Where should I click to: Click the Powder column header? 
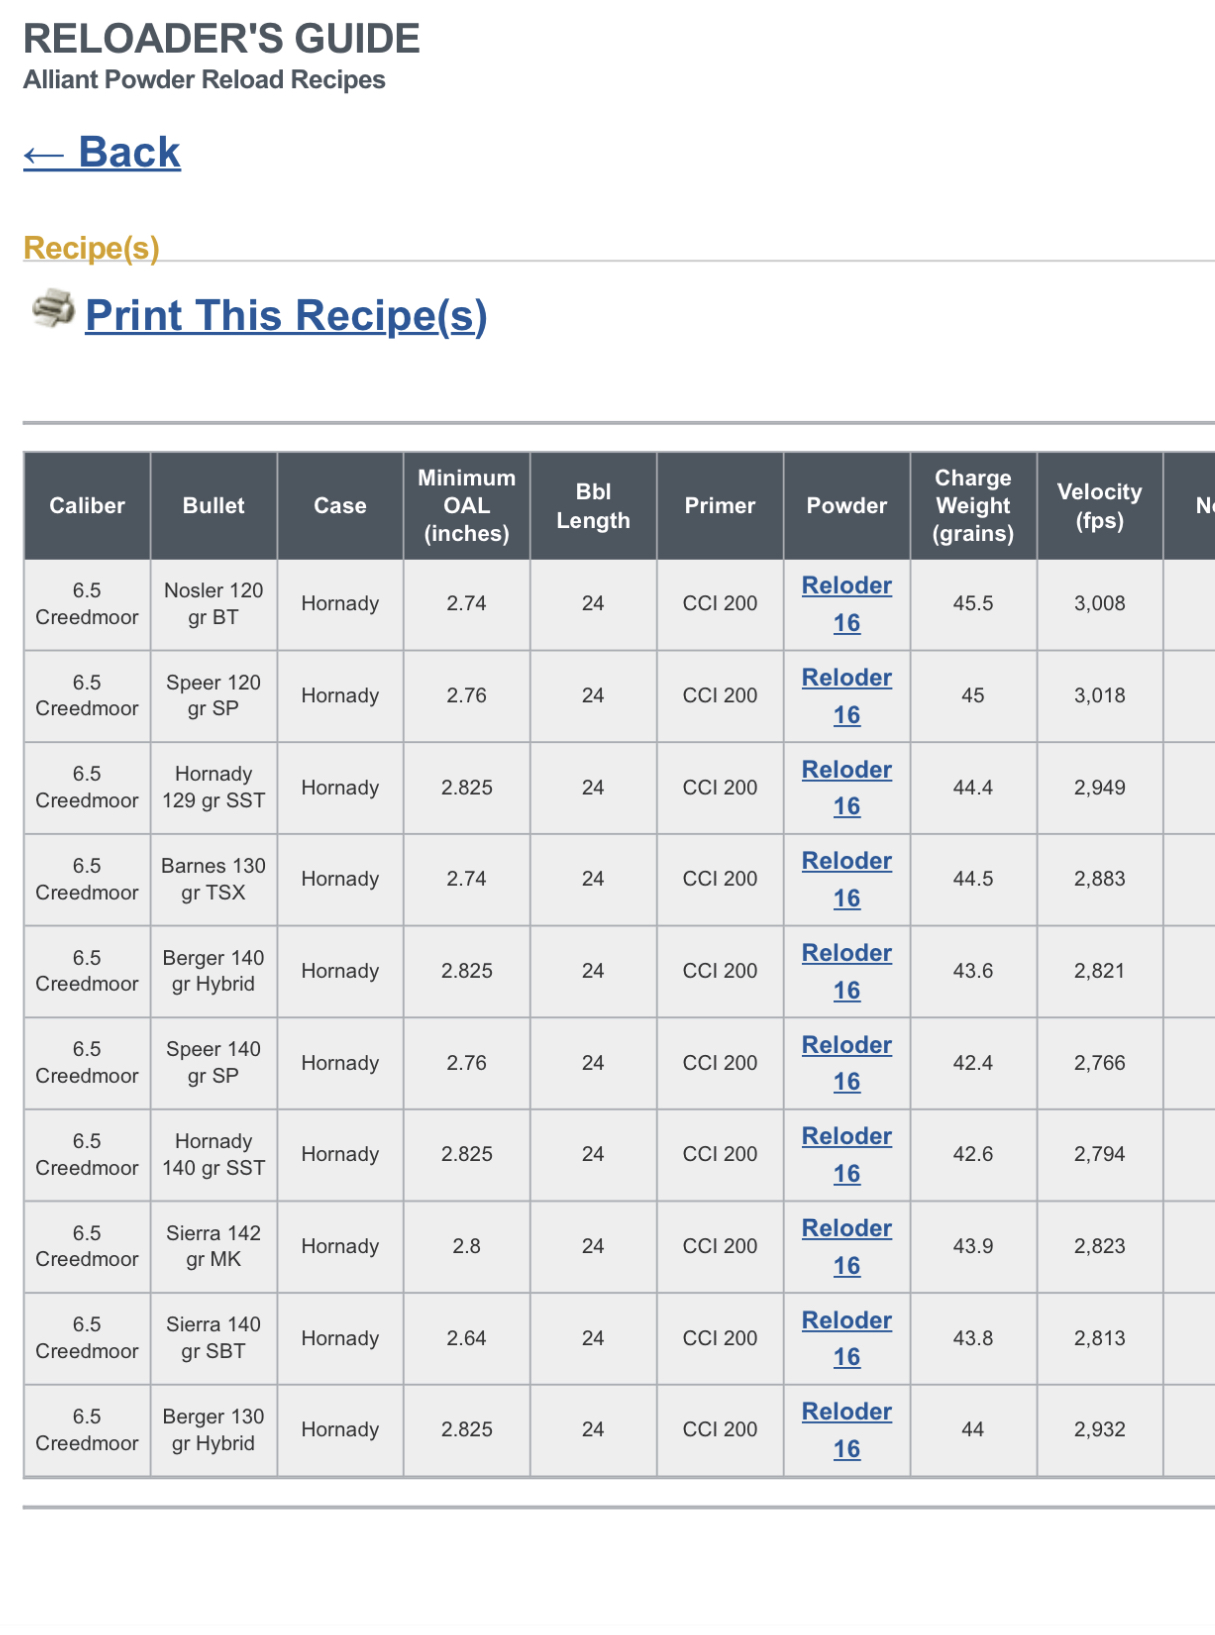coord(846,506)
